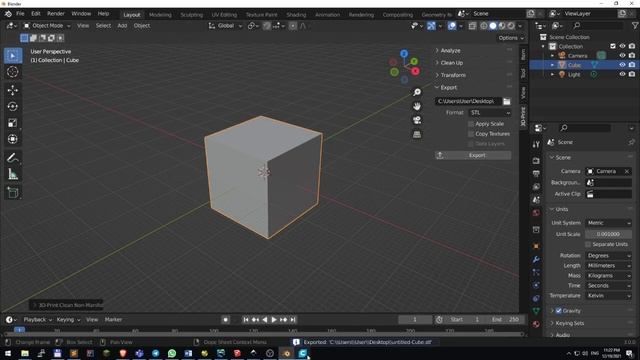
Task: Toggle Collection visibility eye icon
Action: 622,46
